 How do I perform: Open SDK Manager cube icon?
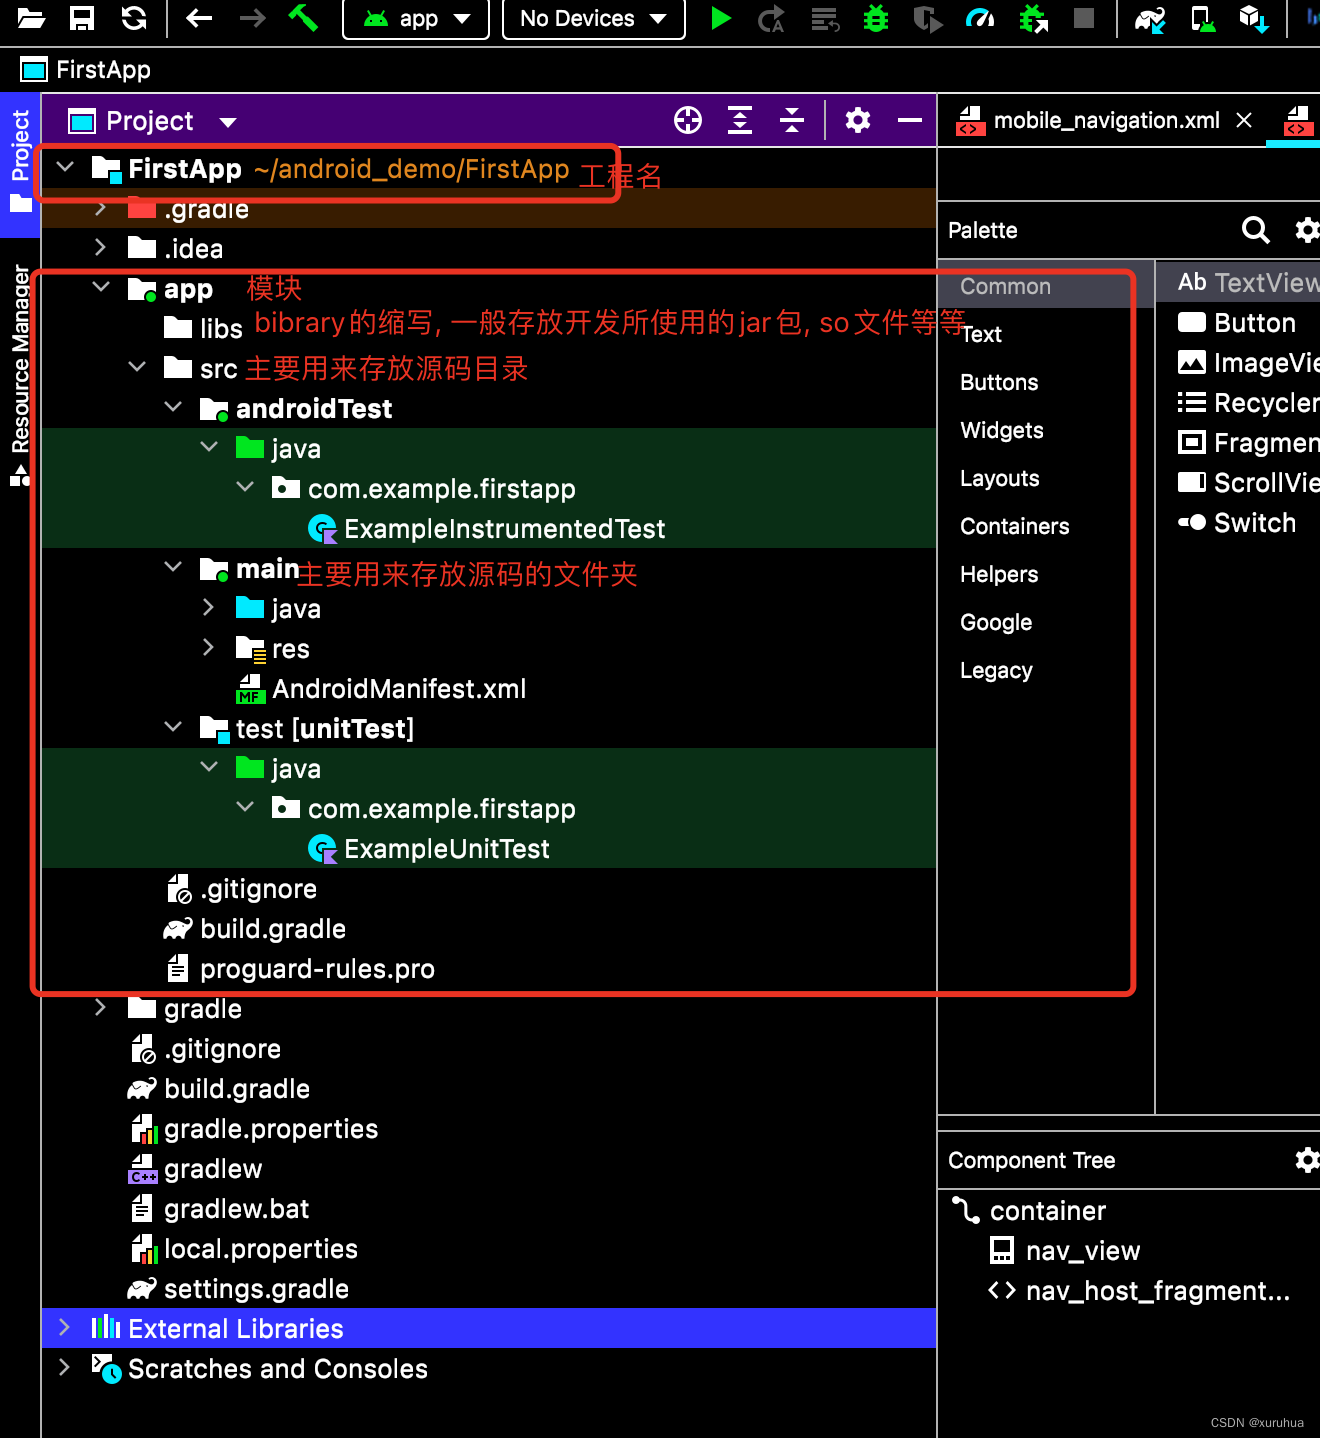pyautogui.click(x=1254, y=18)
